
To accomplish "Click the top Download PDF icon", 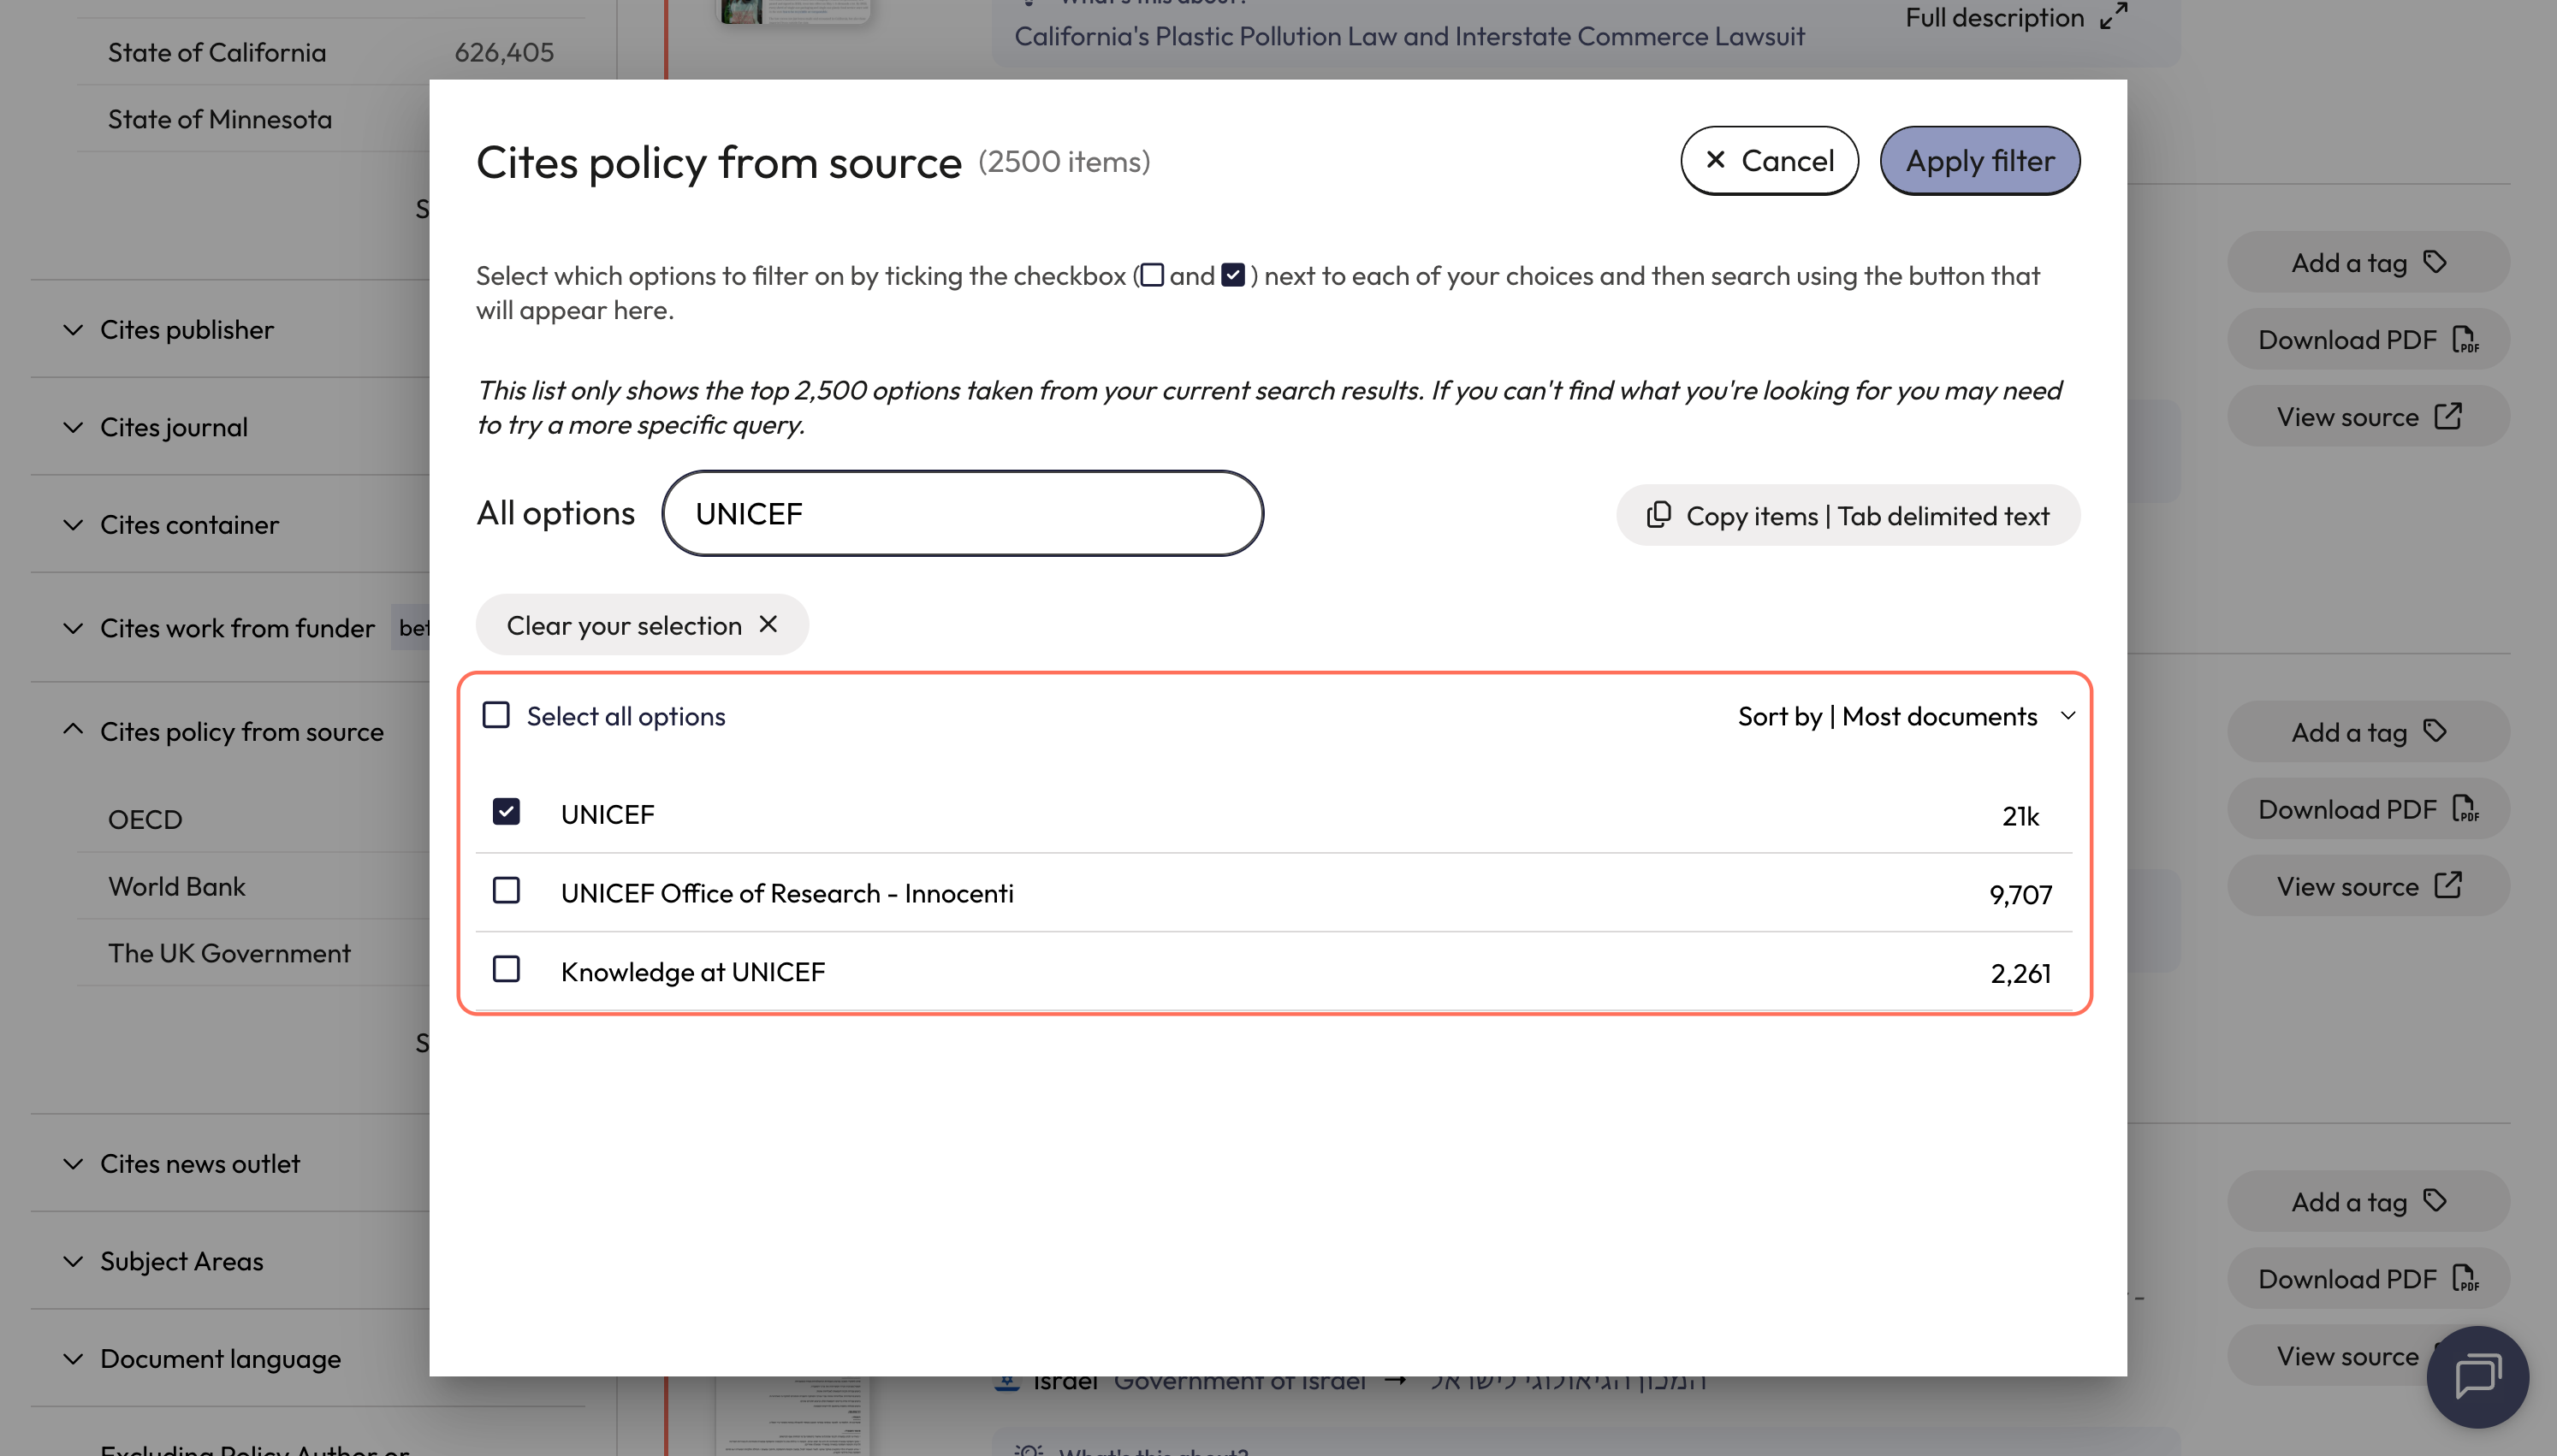I will click(2466, 340).
